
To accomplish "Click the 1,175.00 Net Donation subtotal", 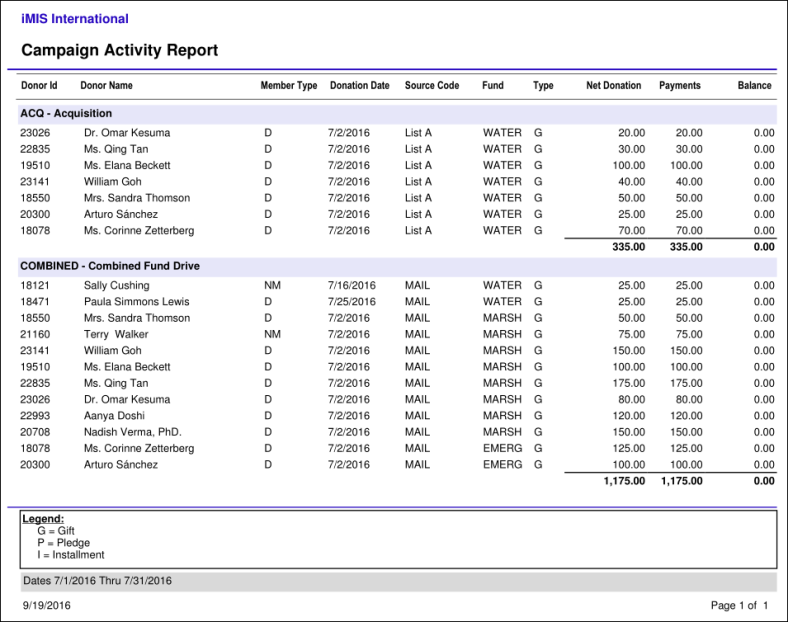I will 624,481.
